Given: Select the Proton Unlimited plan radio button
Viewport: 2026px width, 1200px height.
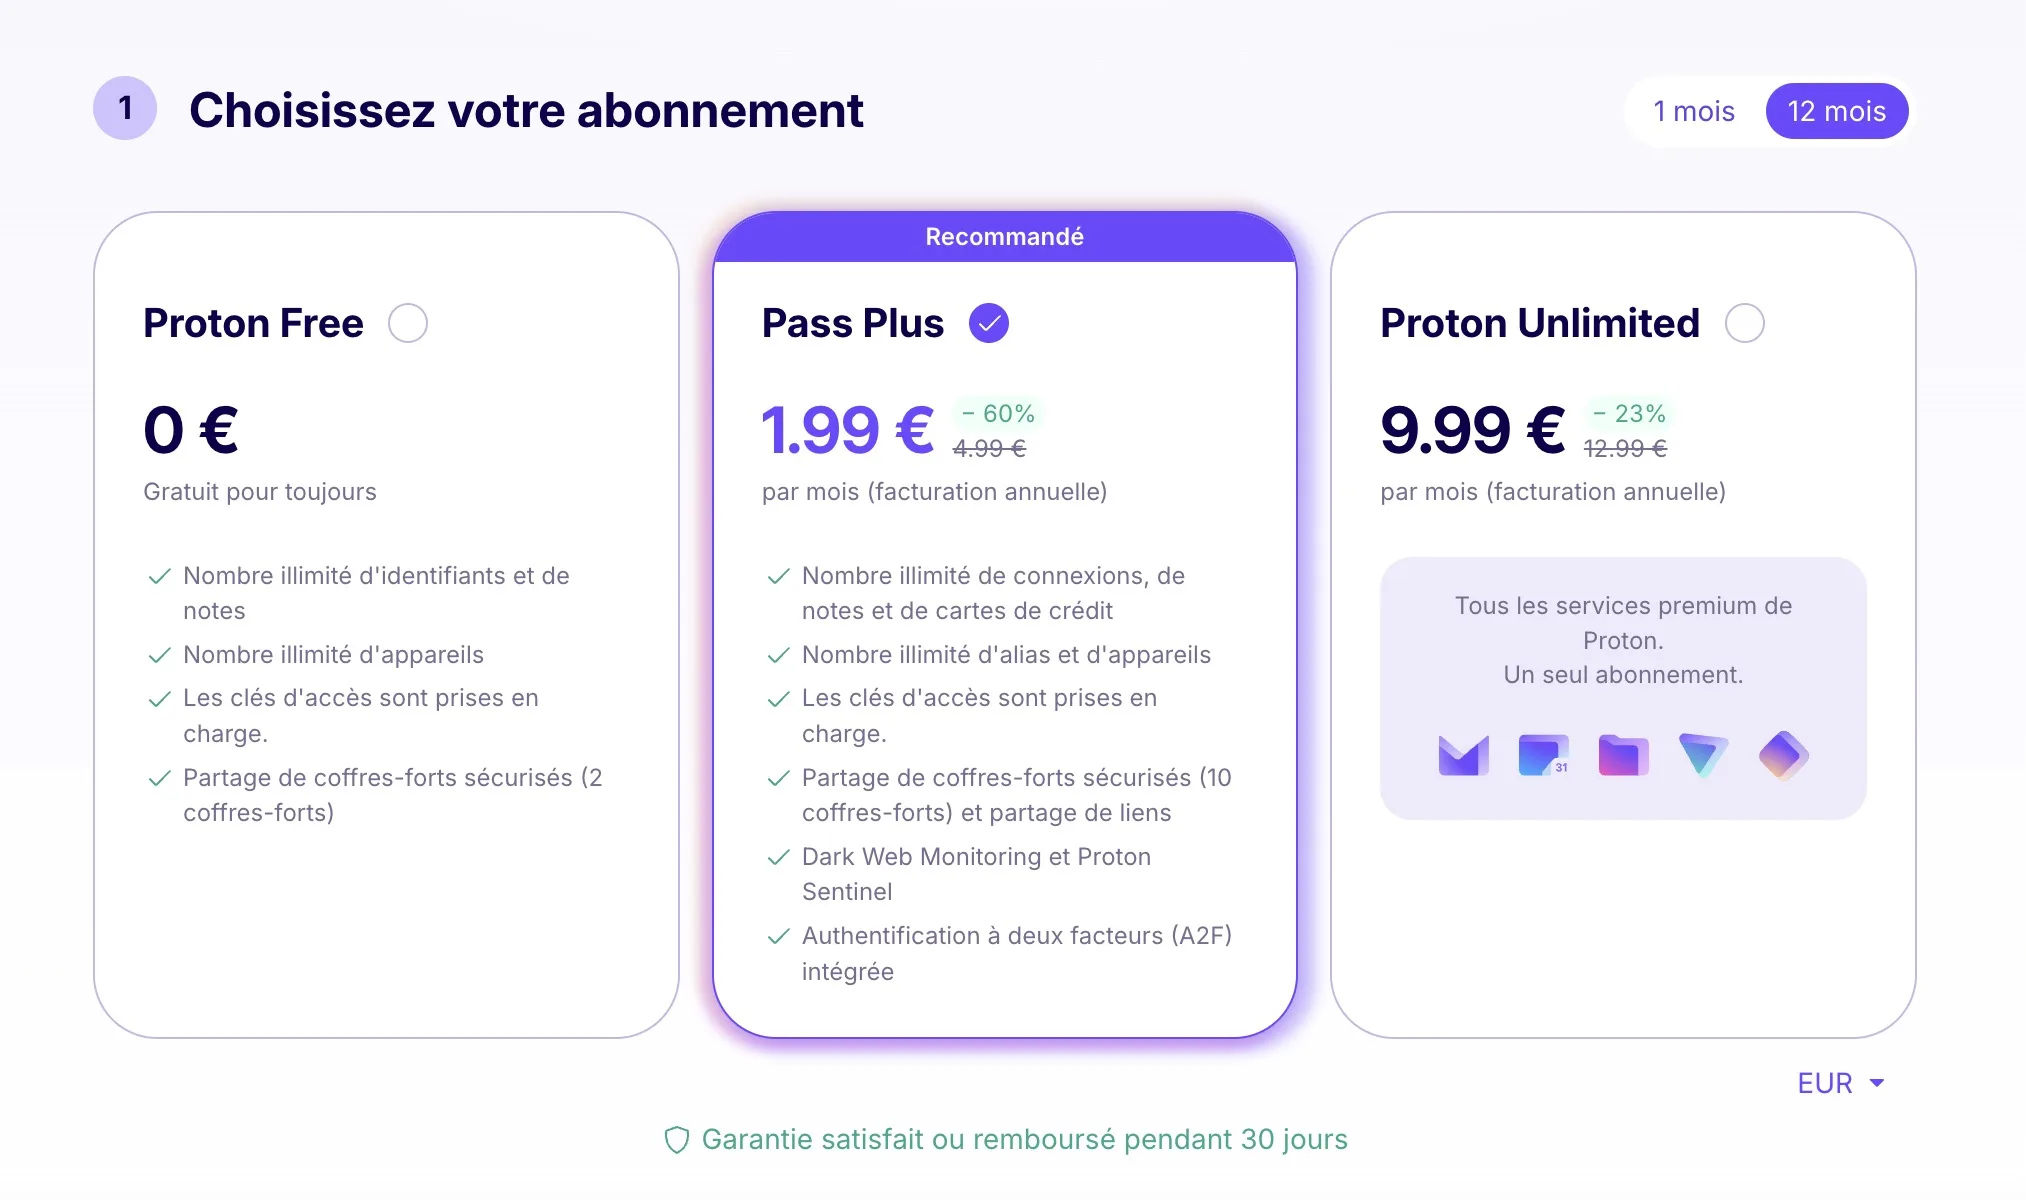Looking at the screenshot, I should coord(1745,323).
